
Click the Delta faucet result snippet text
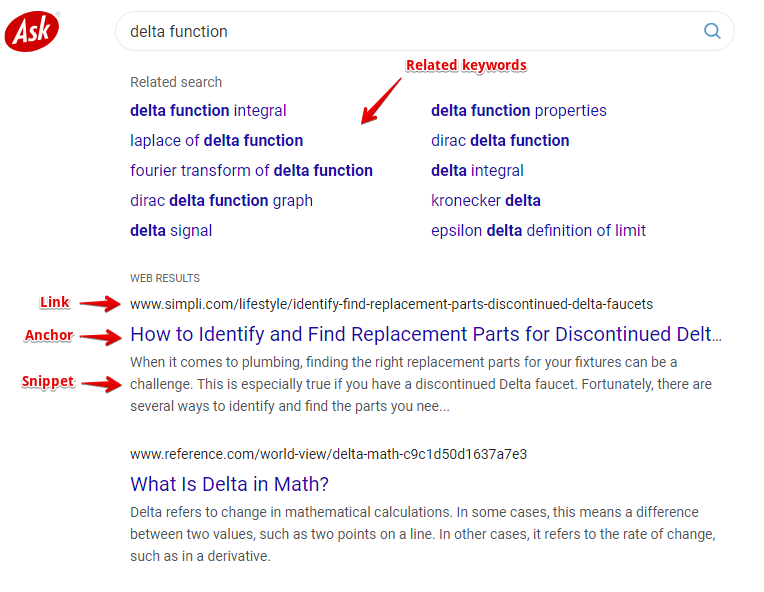pos(420,384)
